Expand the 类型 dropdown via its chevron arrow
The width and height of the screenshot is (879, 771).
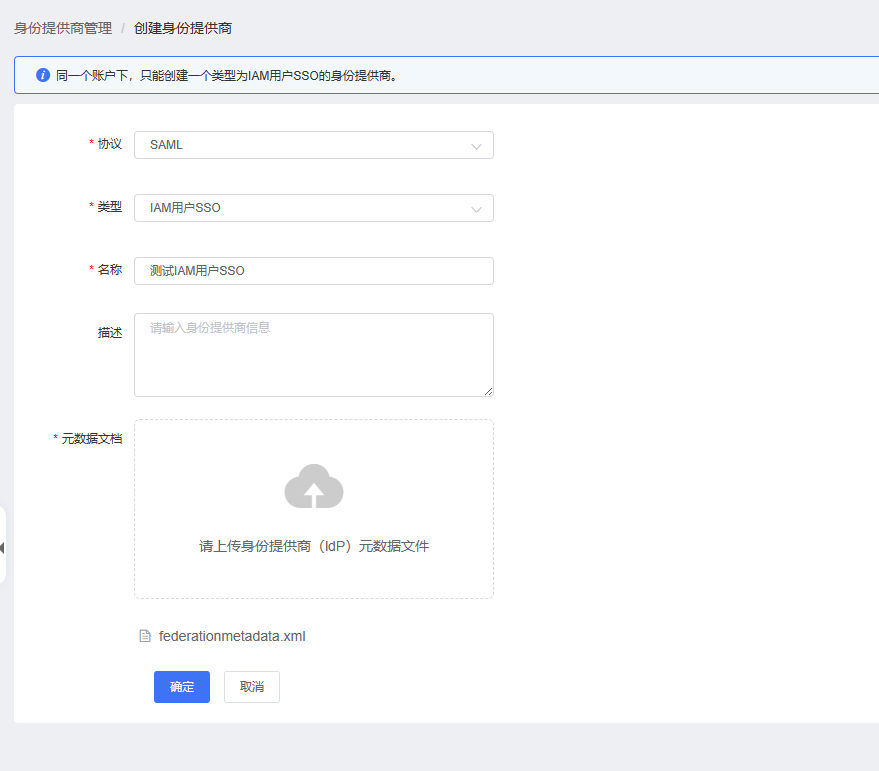pyautogui.click(x=476, y=209)
